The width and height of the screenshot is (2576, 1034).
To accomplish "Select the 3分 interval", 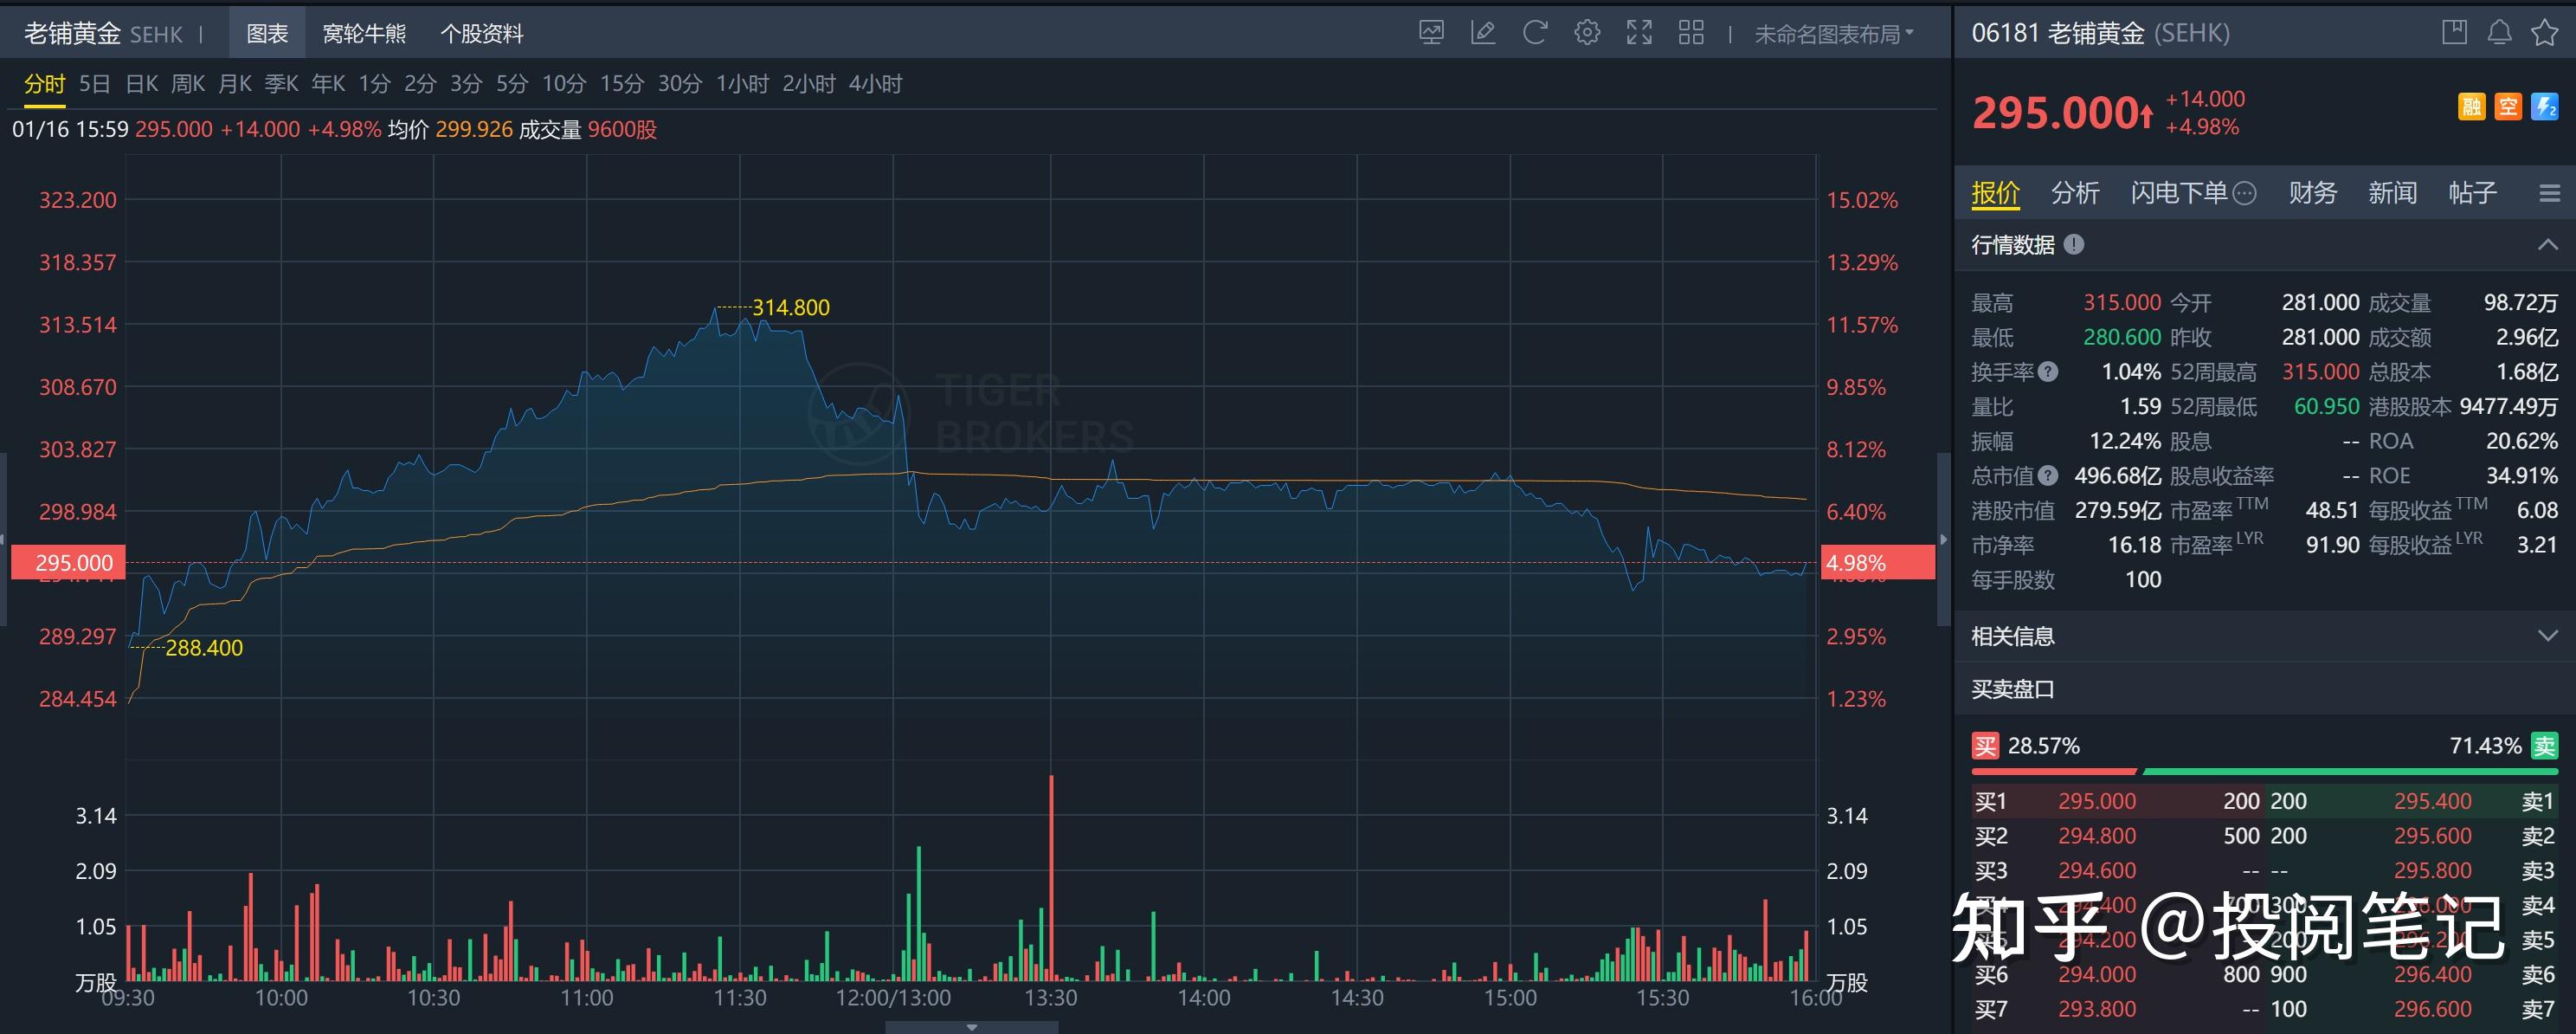I will pyautogui.click(x=466, y=84).
